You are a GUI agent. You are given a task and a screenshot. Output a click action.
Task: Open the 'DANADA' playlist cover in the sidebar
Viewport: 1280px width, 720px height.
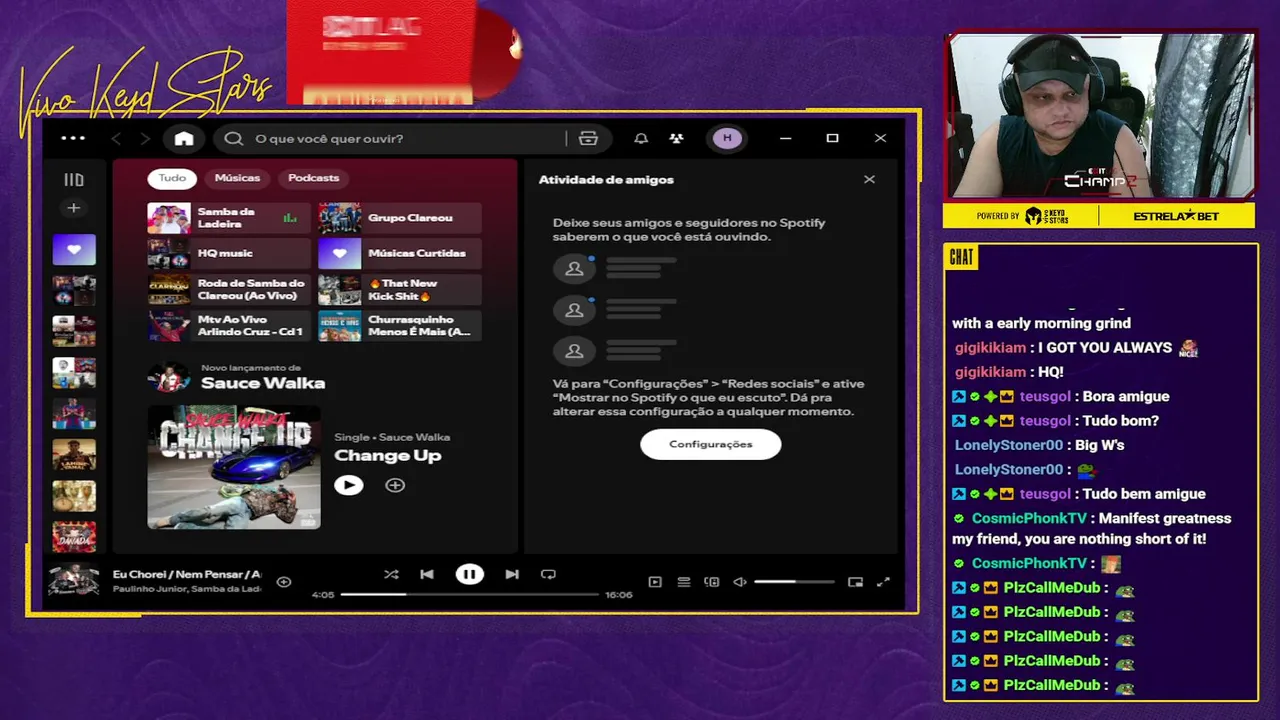74,536
